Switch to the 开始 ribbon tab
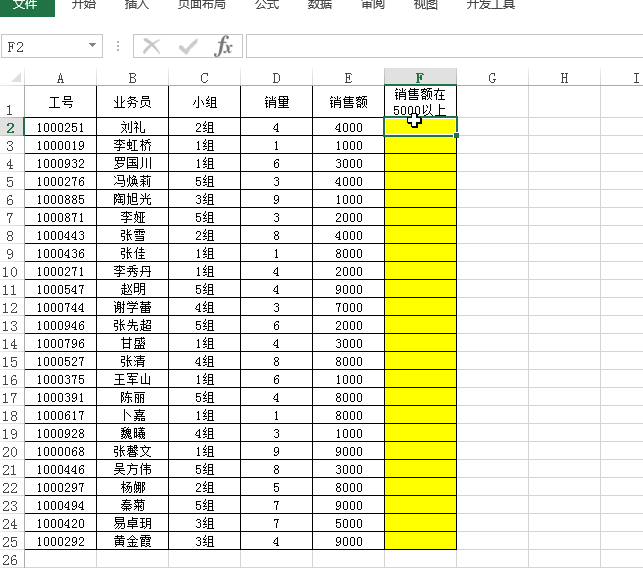 pos(84,5)
